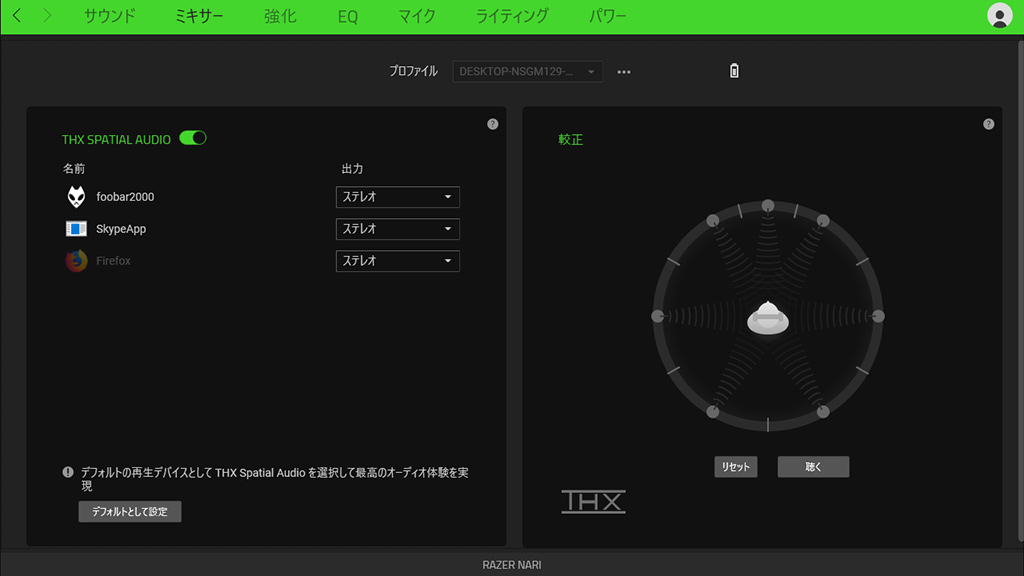Click the RAZER NARI device label
The width and height of the screenshot is (1024, 576).
(511, 564)
